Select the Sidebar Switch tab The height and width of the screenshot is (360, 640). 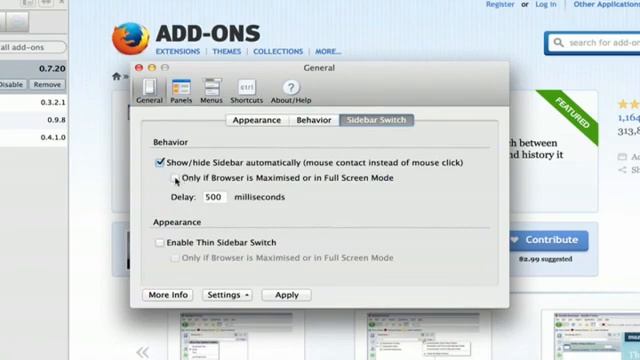(376, 120)
